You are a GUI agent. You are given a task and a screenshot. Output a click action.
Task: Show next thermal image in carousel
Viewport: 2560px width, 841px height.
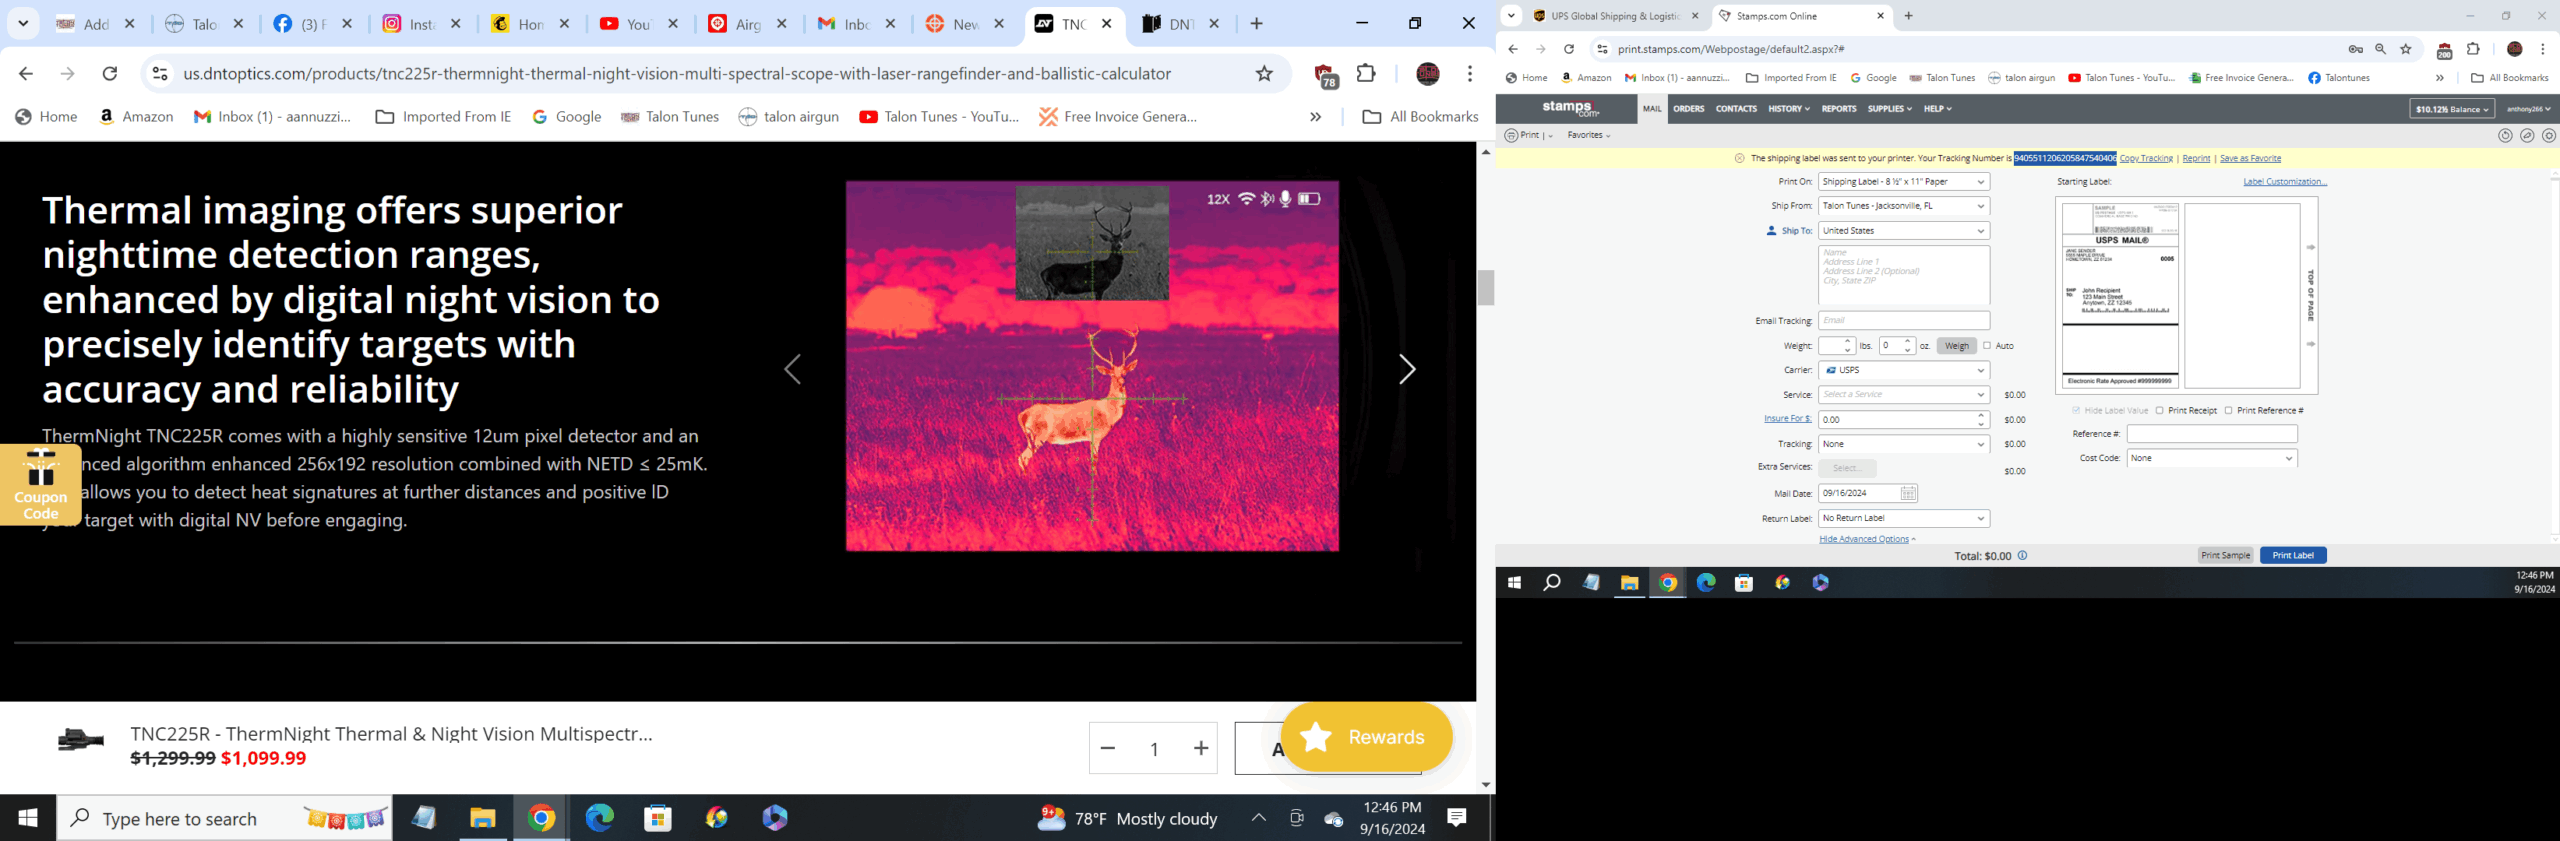[x=1406, y=370]
